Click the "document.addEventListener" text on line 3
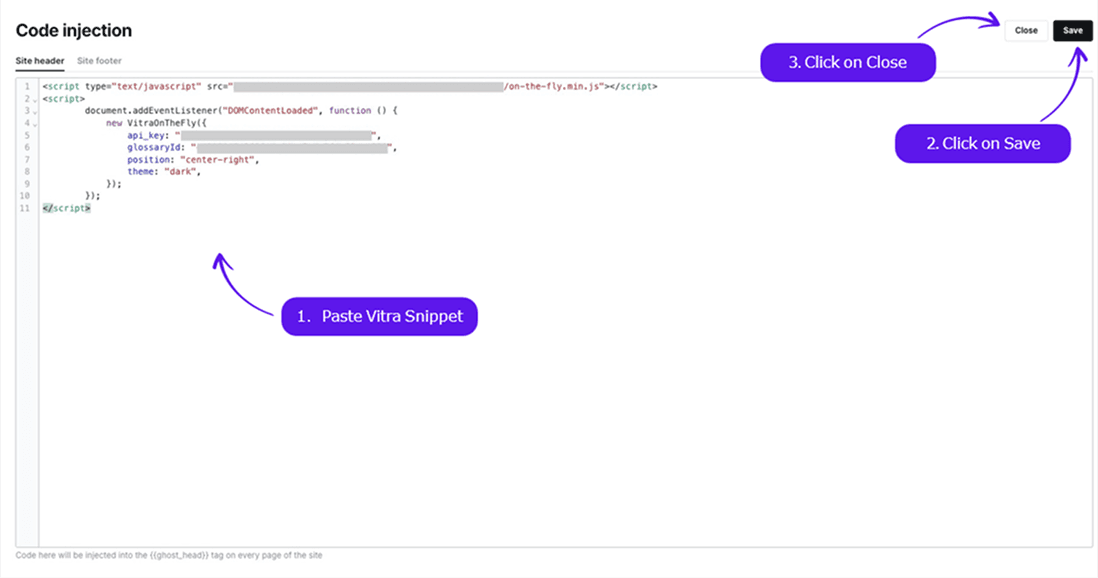The width and height of the screenshot is (1098, 578). (x=151, y=111)
